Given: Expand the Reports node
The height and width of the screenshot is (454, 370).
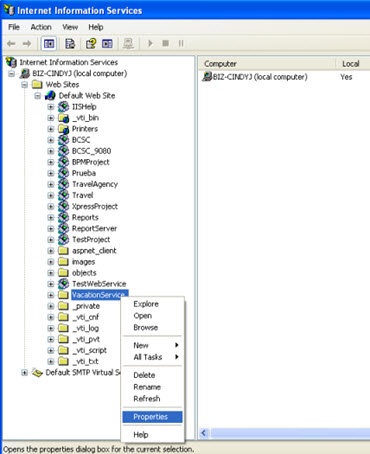Looking at the screenshot, I should (x=51, y=218).
